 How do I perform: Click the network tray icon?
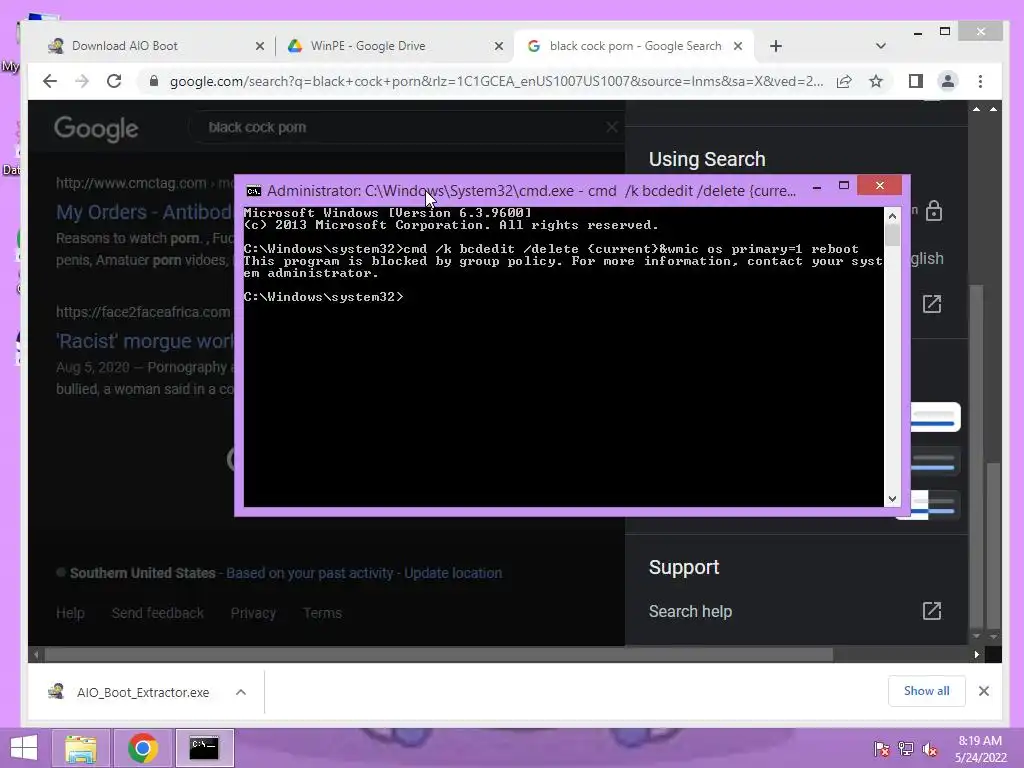click(x=906, y=749)
